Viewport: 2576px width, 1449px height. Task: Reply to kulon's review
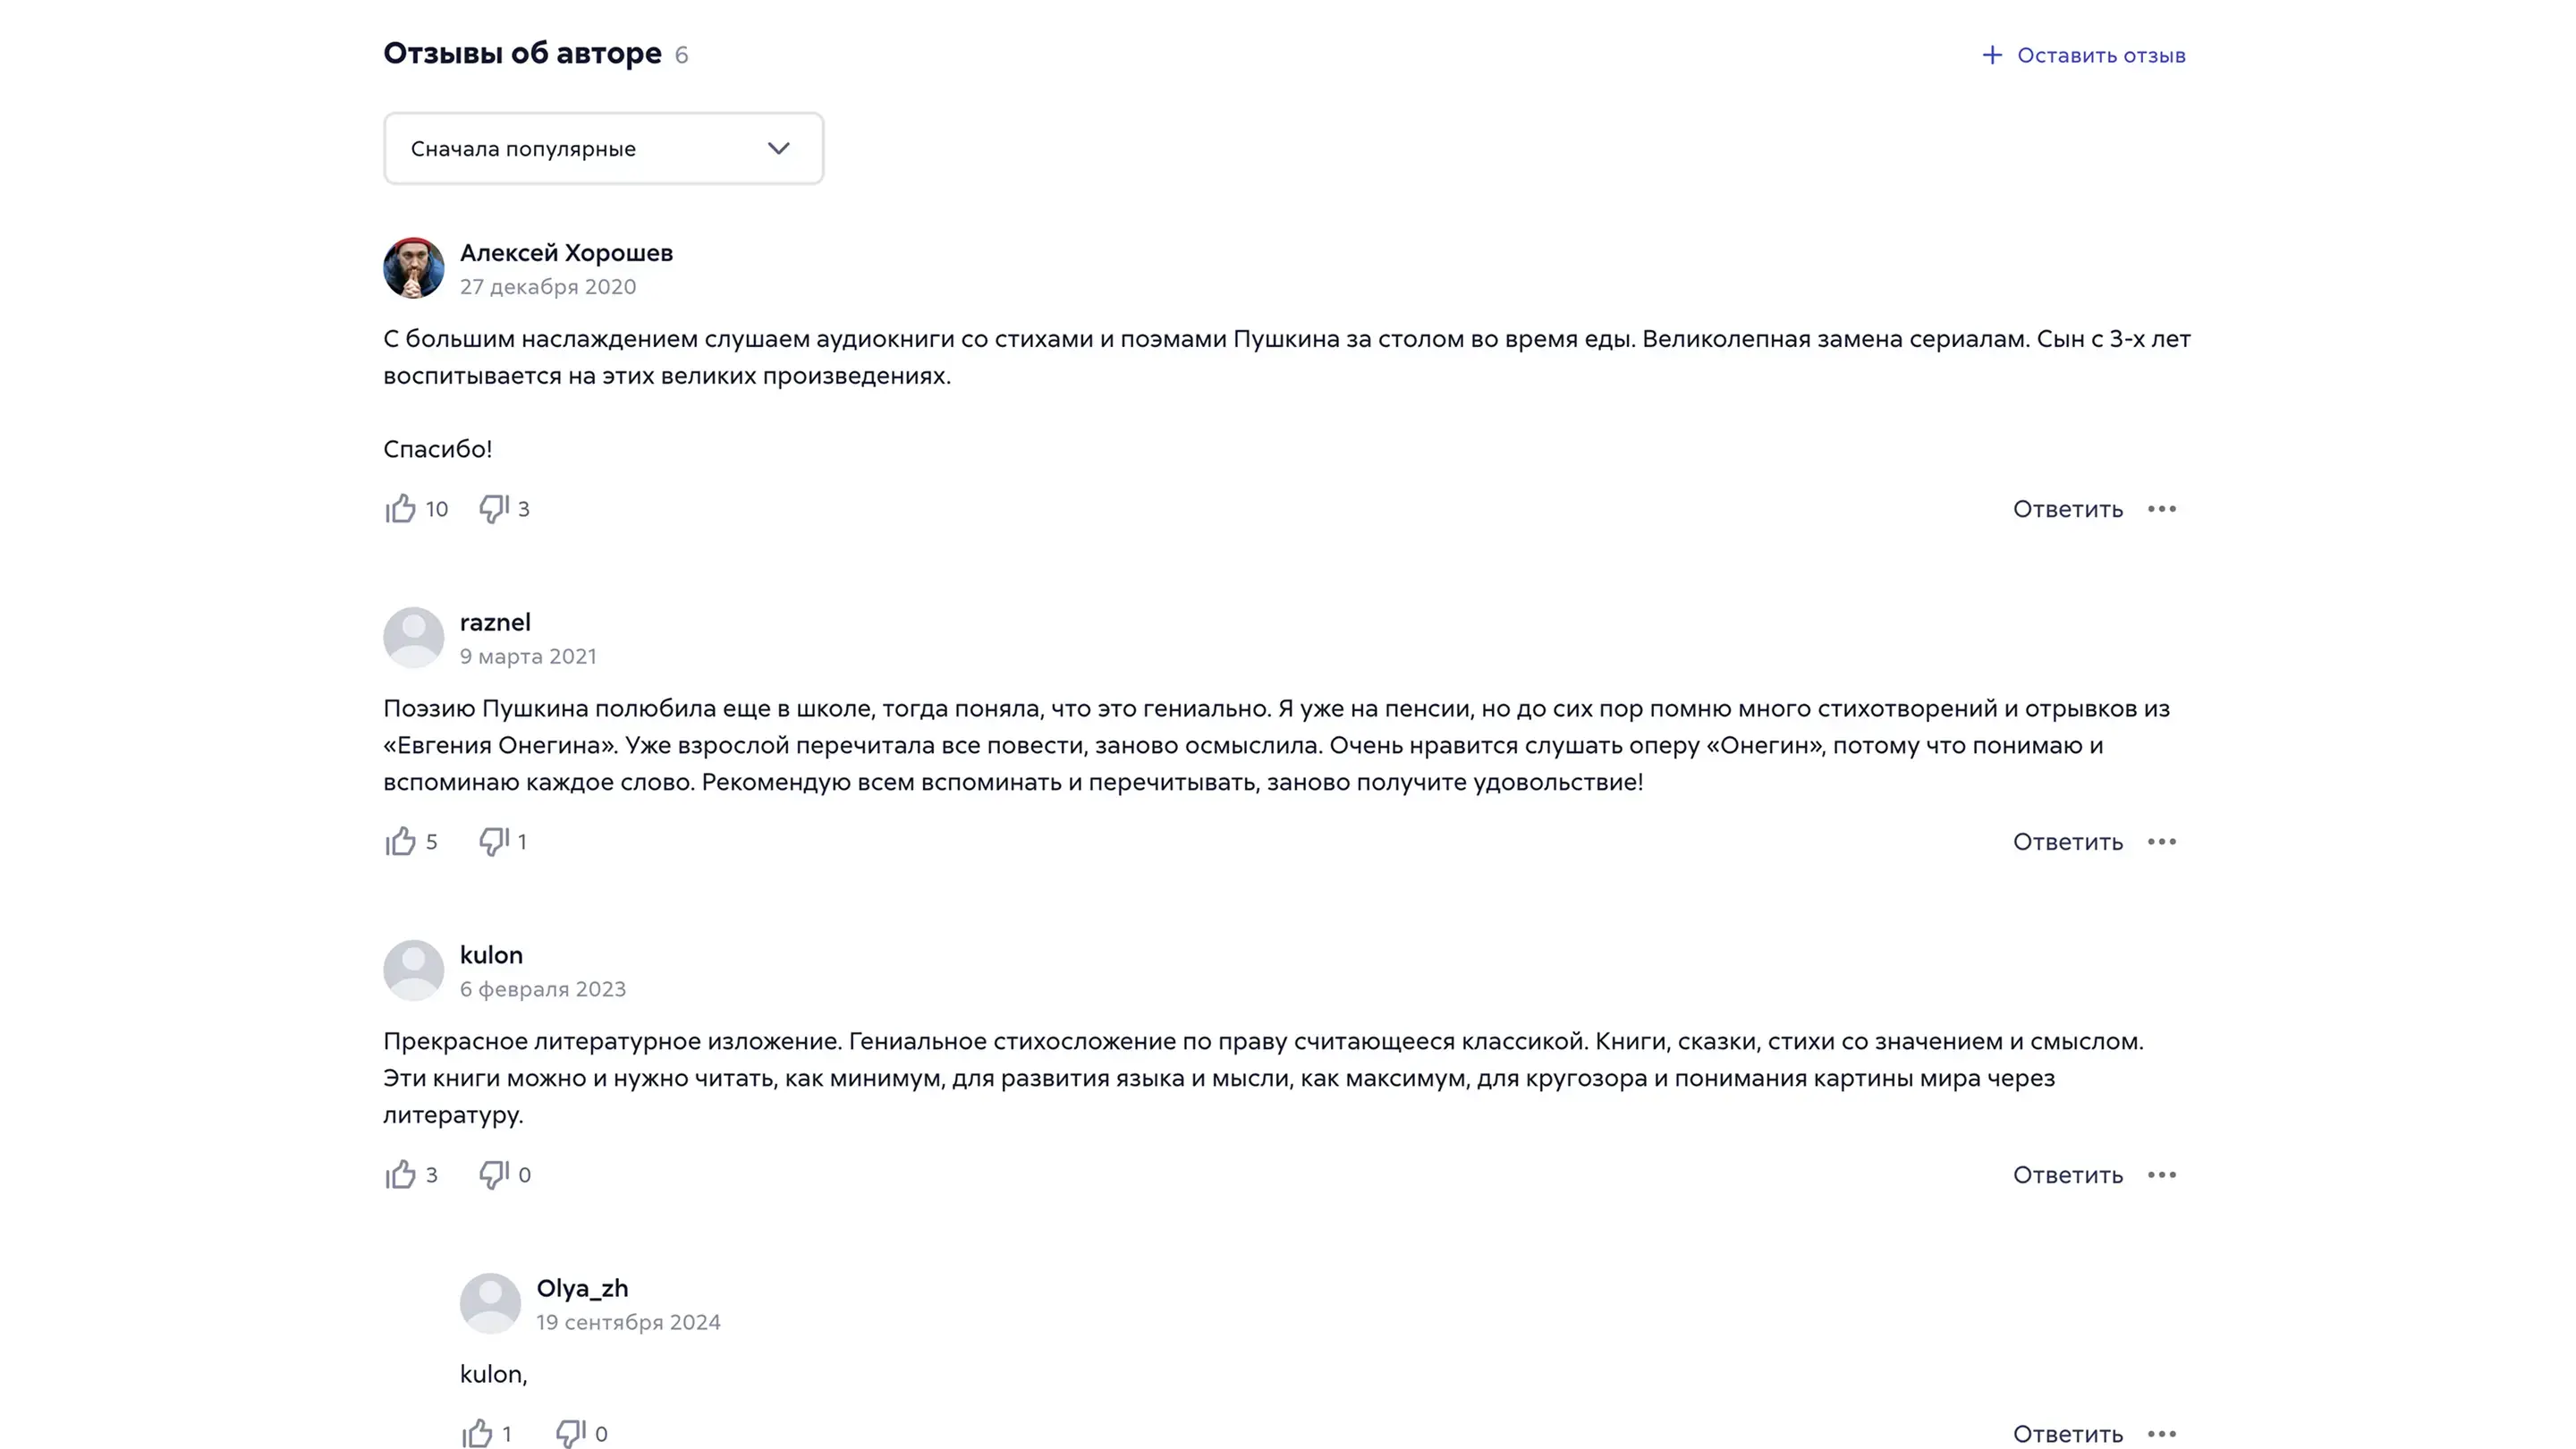[x=2067, y=1175]
